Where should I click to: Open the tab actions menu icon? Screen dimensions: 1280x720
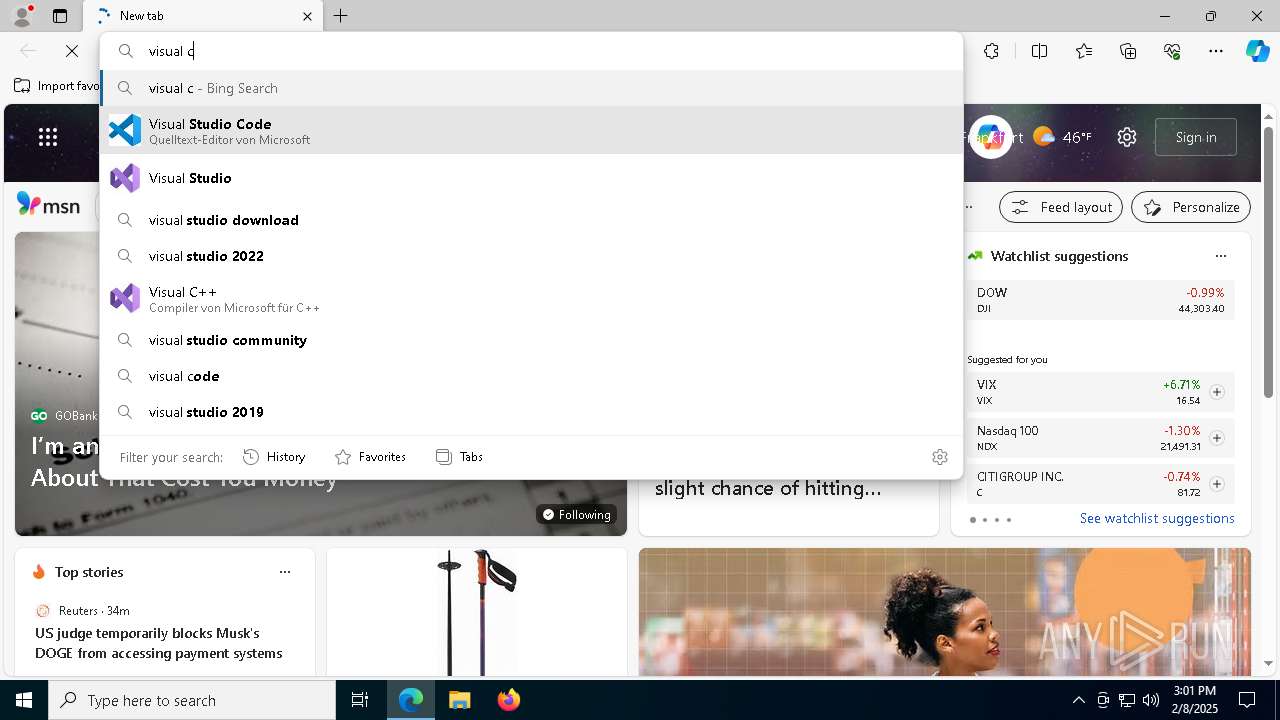[x=60, y=16]
